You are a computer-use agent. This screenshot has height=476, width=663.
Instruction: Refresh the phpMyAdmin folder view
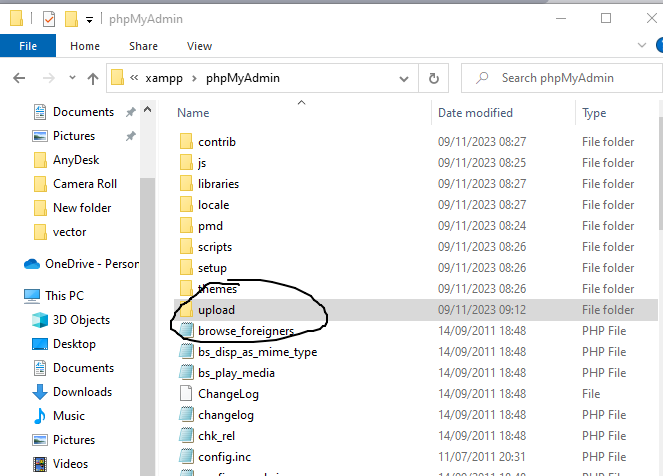tap(433, 78)
